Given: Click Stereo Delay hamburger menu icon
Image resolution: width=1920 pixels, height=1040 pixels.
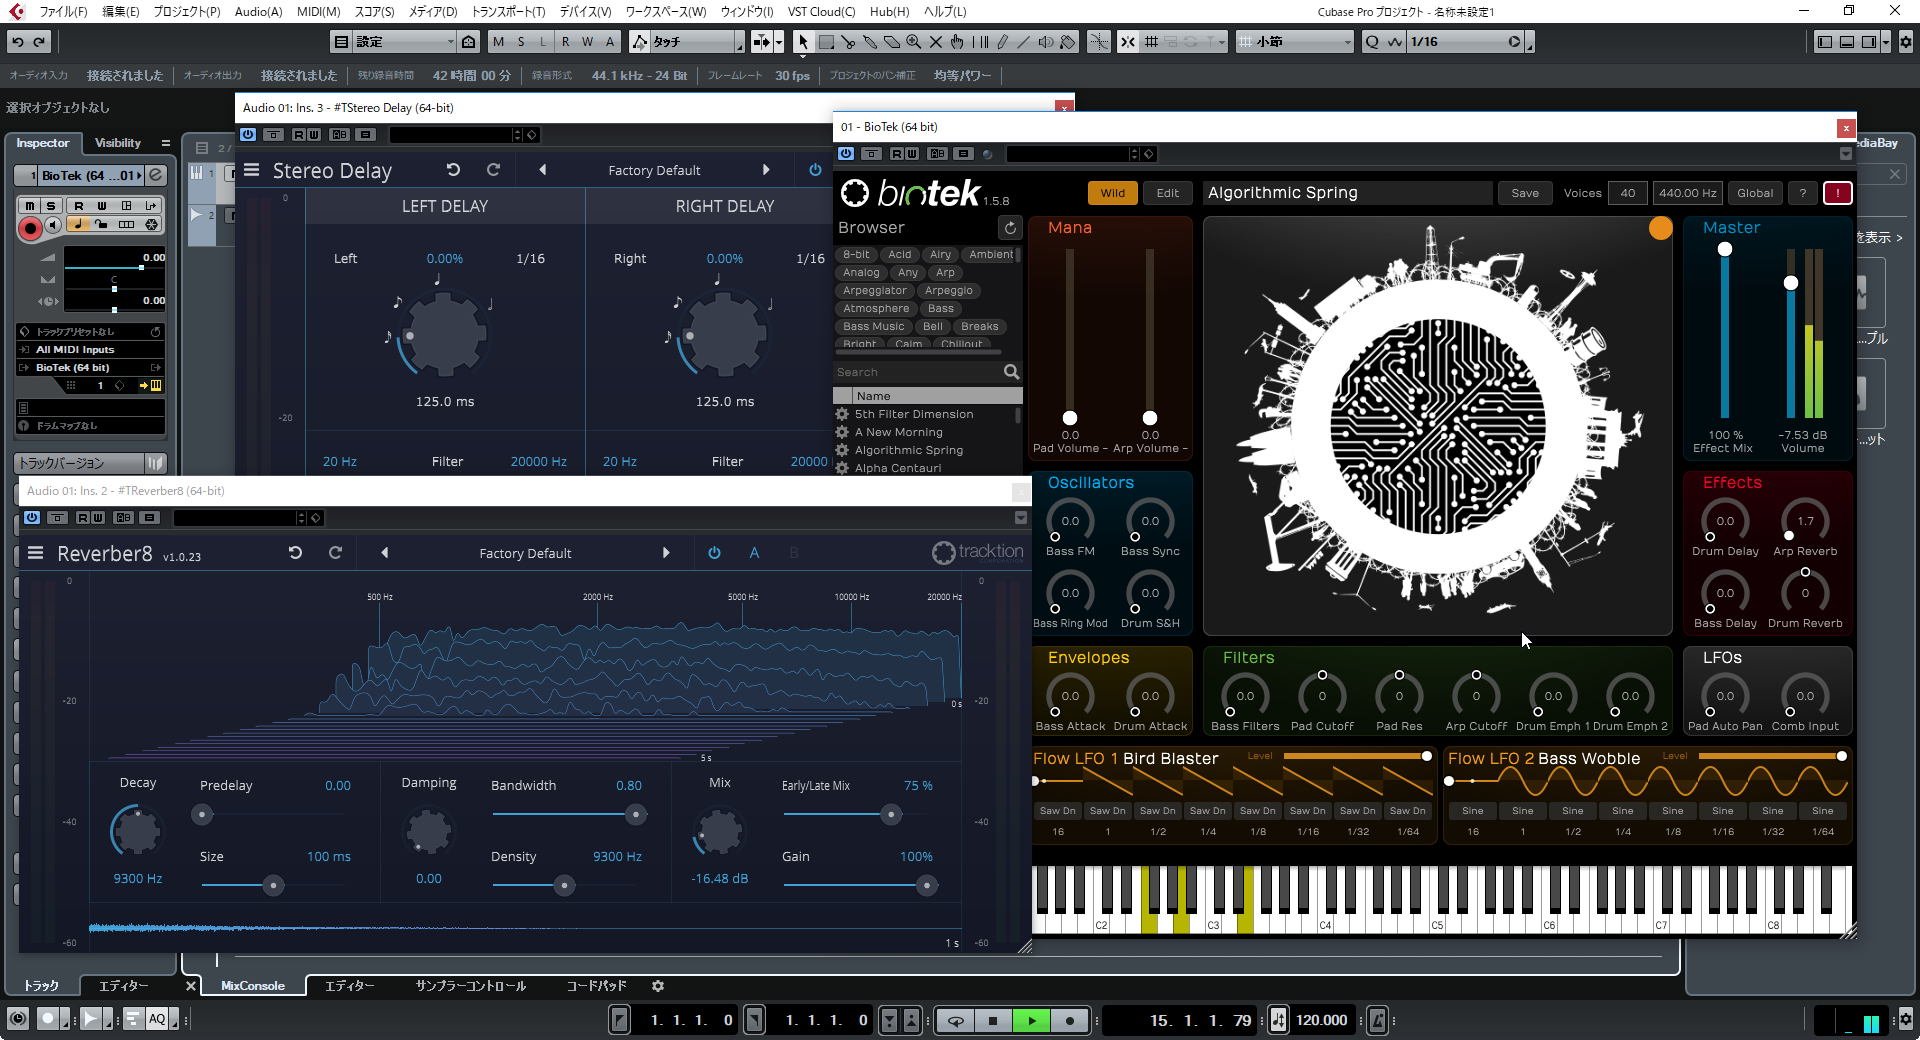Looking at the screenshot, I should (252, 170).
